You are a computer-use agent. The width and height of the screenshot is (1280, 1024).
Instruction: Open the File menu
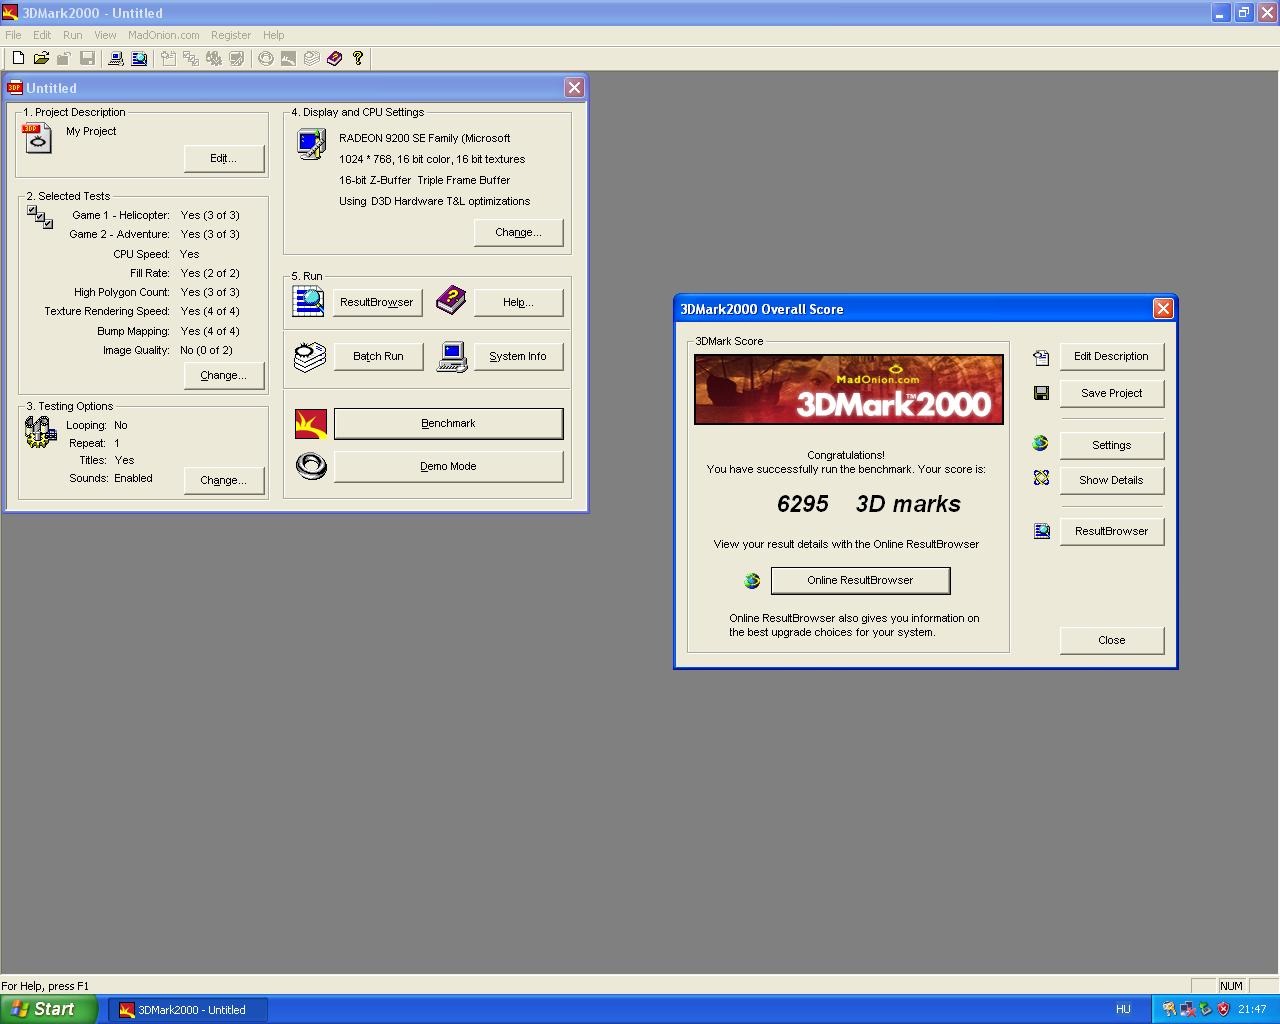13,35
